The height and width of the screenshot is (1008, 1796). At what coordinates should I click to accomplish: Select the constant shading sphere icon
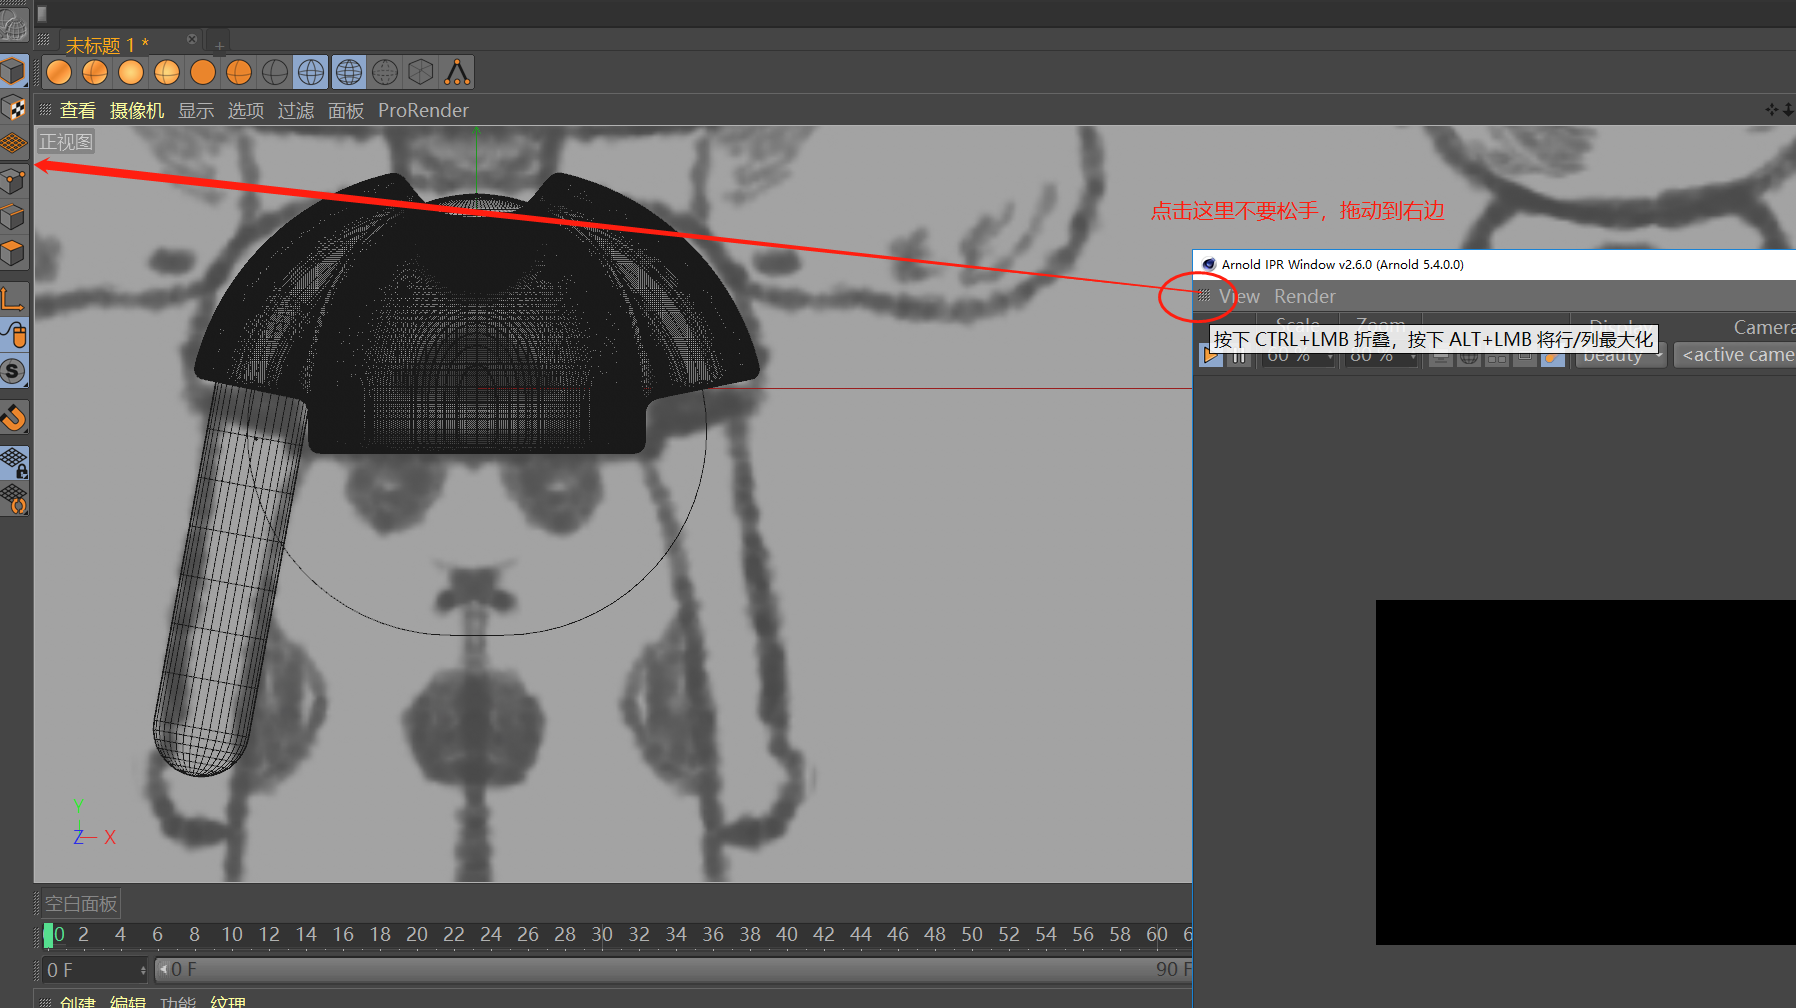[x=203, y=72]
